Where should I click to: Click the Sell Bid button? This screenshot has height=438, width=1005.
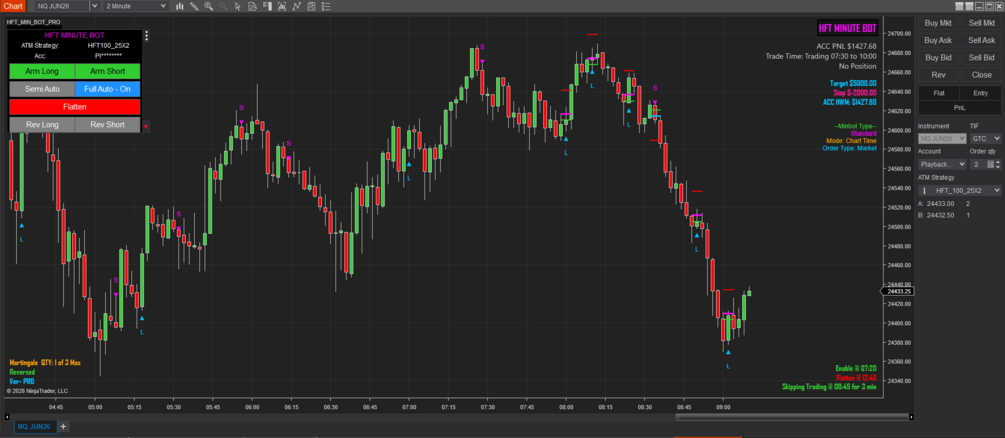pyautogui.click(x=981, y=58)
